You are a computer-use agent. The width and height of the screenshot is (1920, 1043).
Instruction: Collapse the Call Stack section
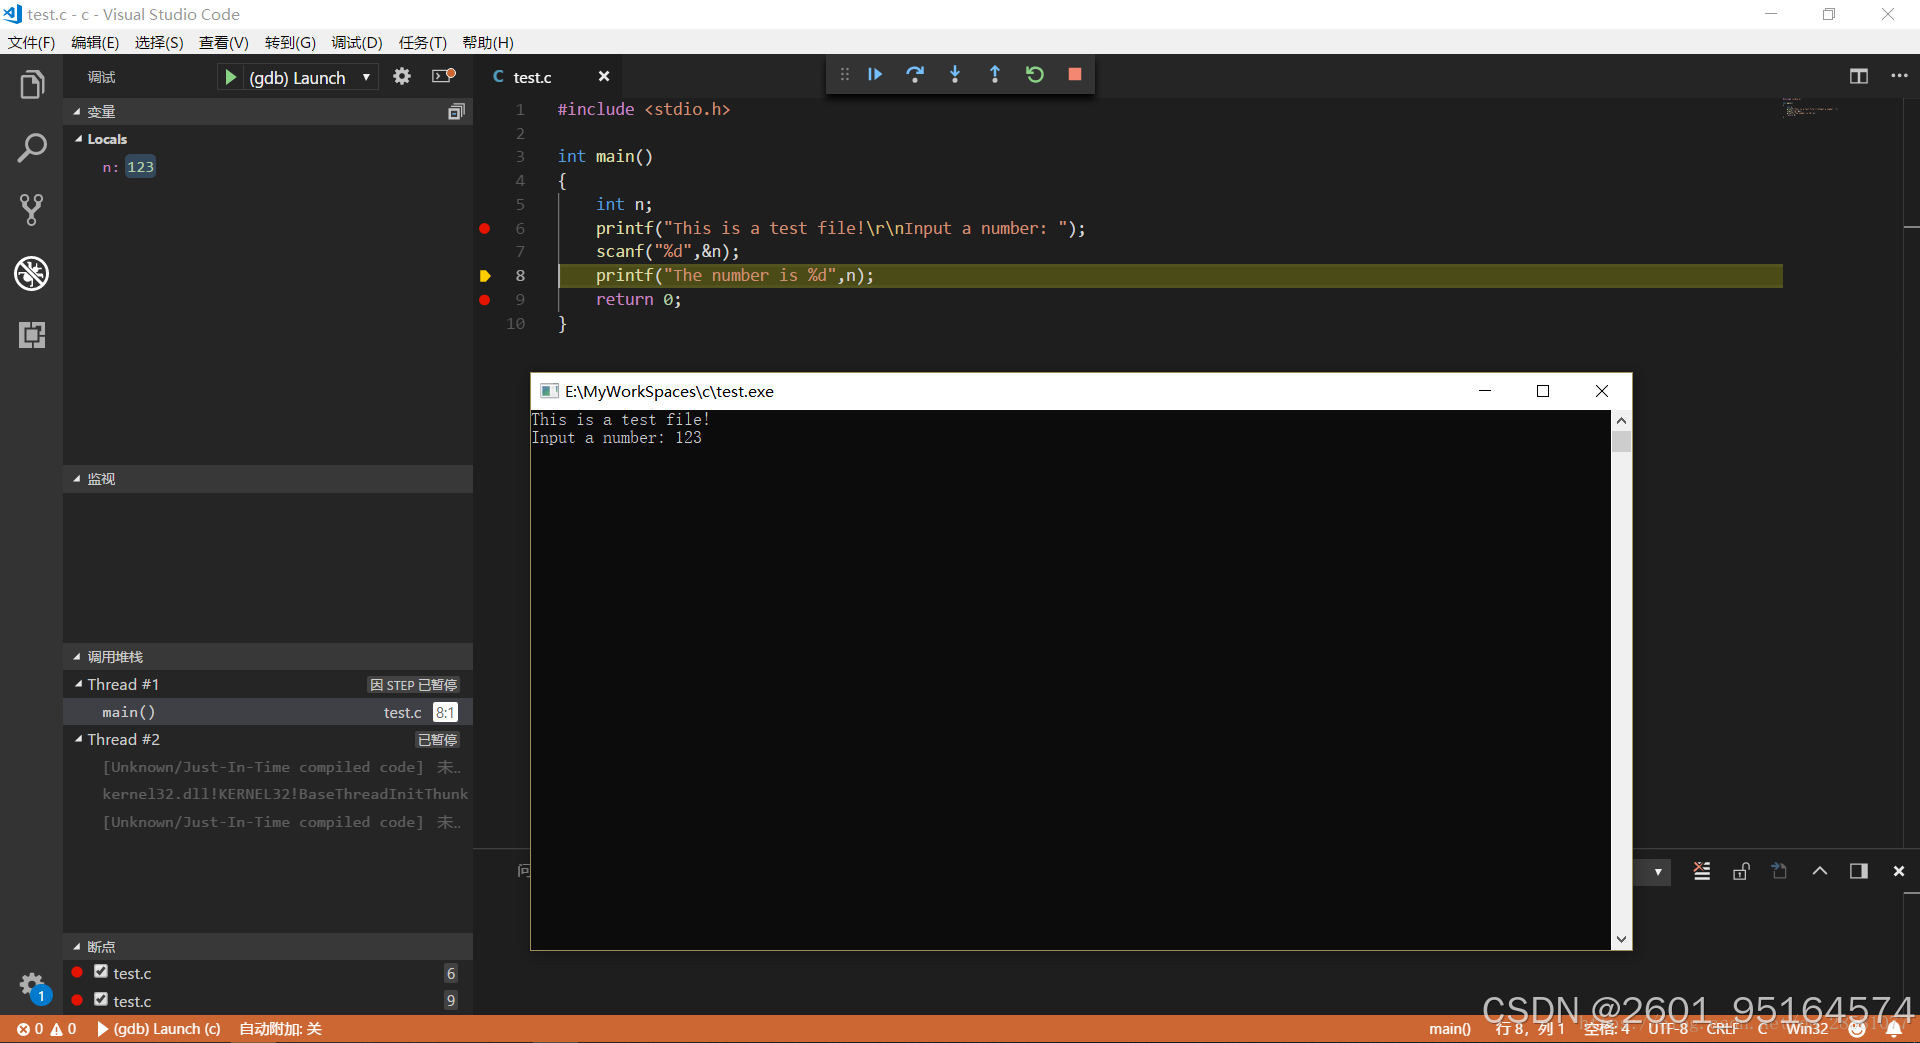click(268, 657)
